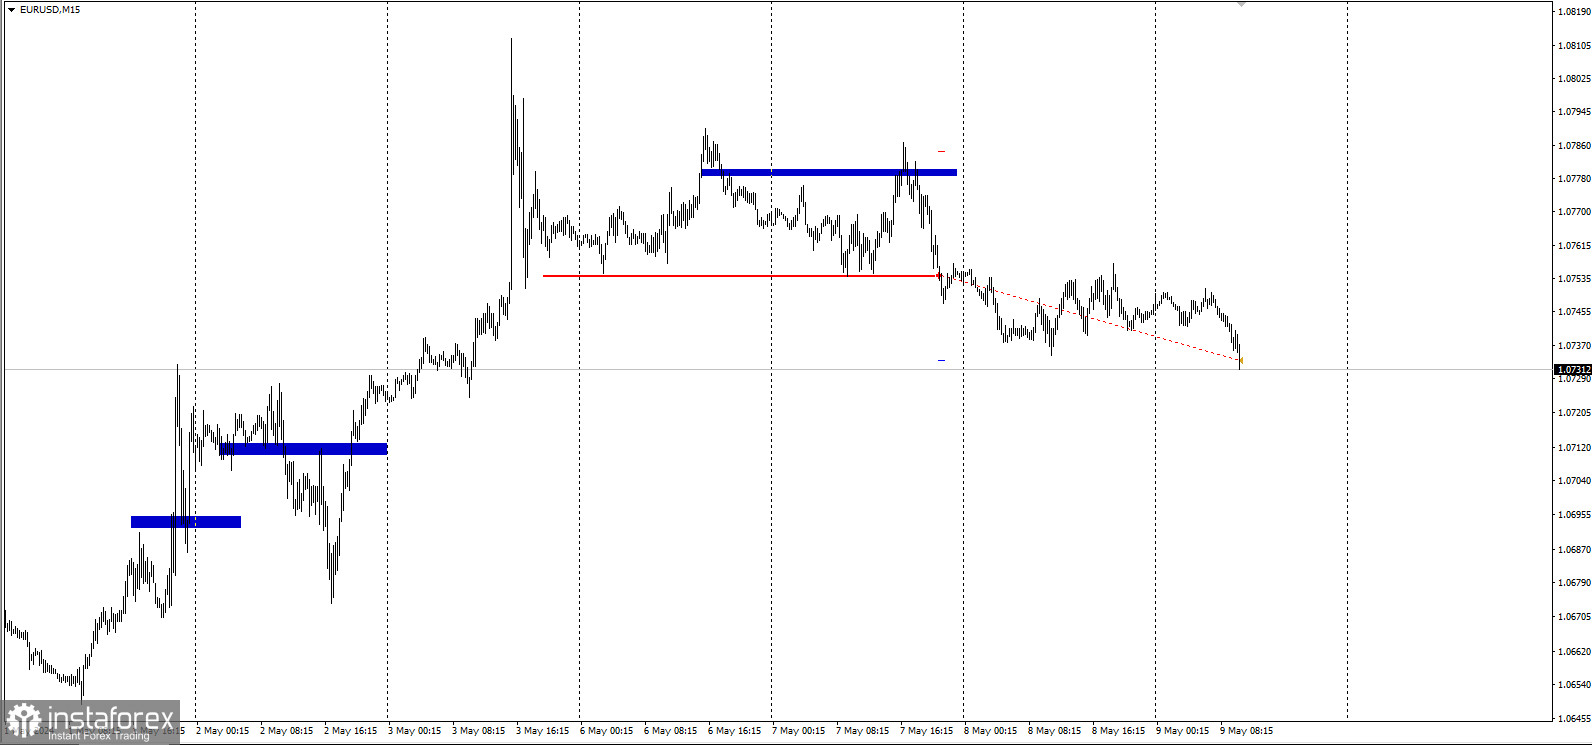Click the 7 May 00:15 time label
This screenshot has width=1592, height=745.
[799, 730]
